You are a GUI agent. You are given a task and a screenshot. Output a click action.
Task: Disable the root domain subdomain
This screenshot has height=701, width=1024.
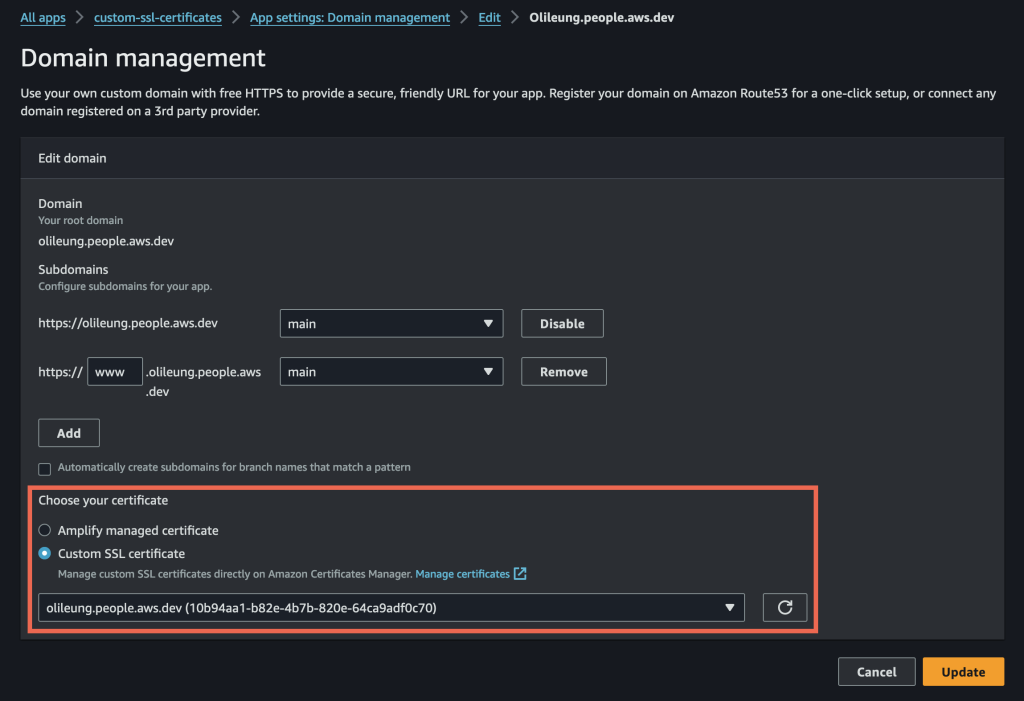561,323
